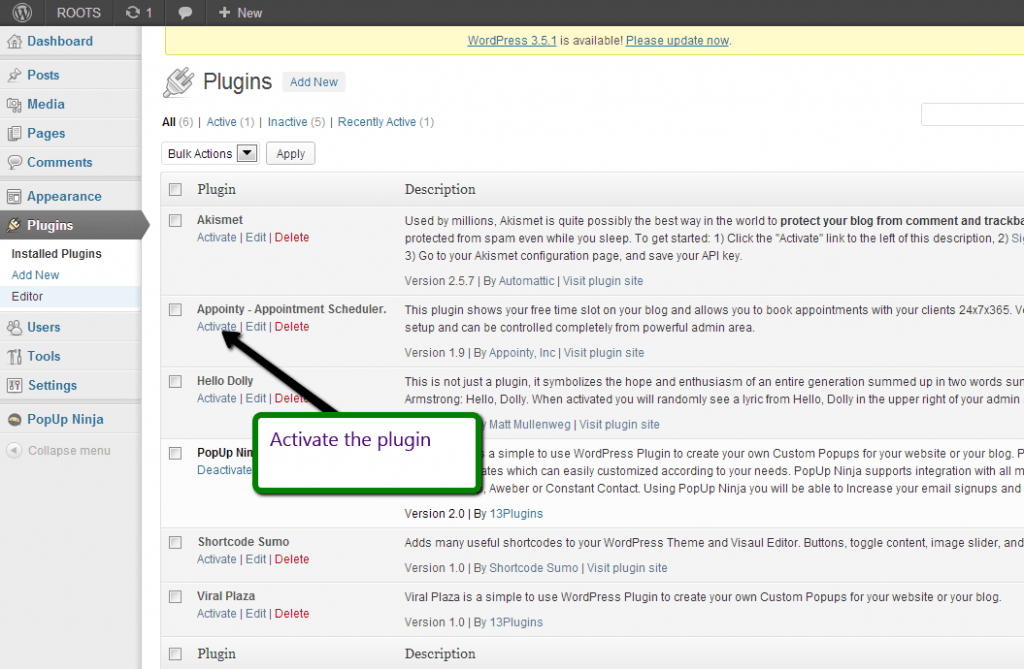Click the Plugins plug icon in sidebar
Image resolution: width=1024 pixels, height=669 pixels.
coord(14,225)
